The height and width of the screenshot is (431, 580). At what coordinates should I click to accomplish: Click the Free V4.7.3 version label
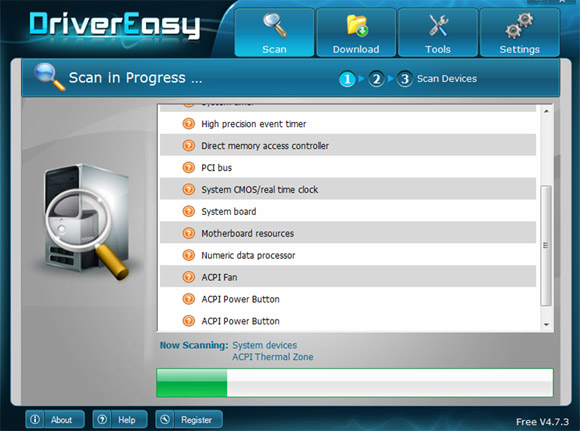click(542, 422)
